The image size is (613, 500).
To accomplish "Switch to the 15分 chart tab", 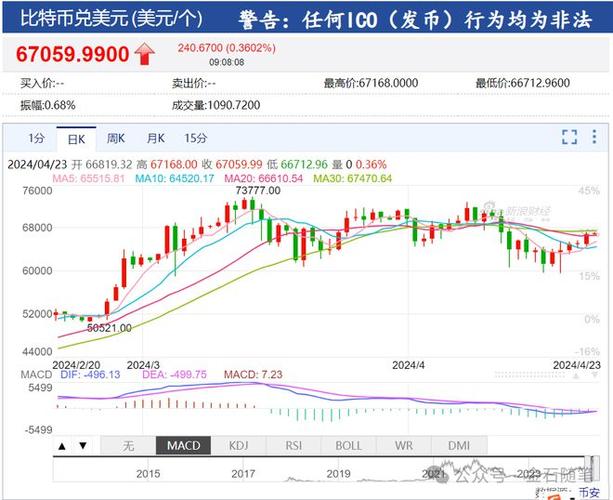I will (195, 138).
